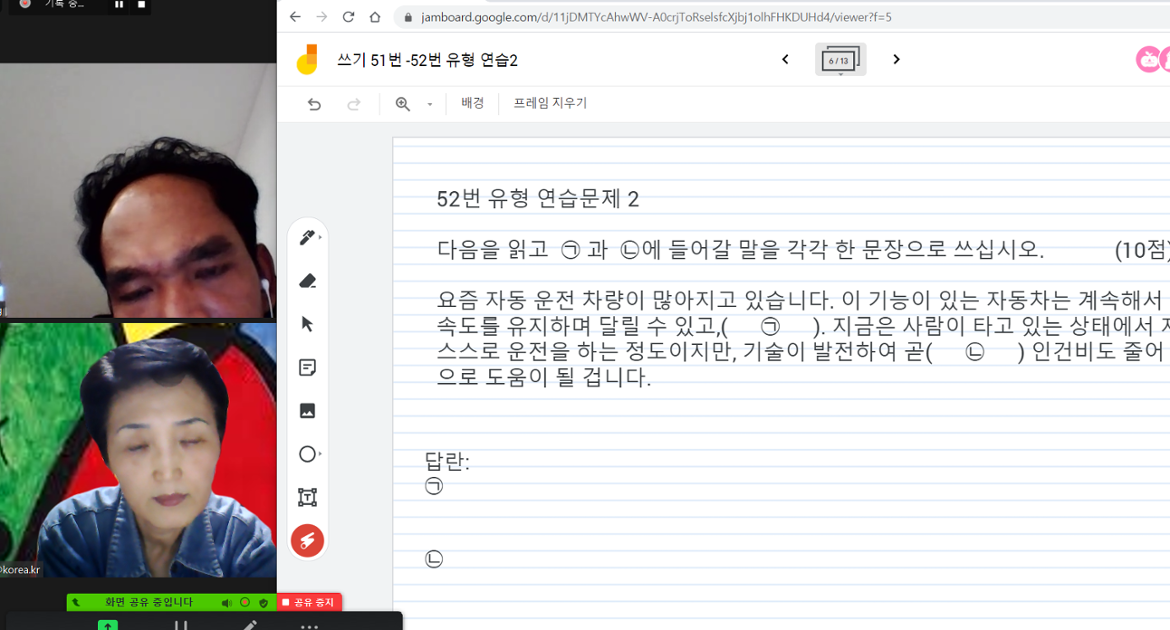The width and height of the screenshot is (1170, 630).
Task: Click the line 으로 도움이 될 겁니다.
Action: click(543, 377)
